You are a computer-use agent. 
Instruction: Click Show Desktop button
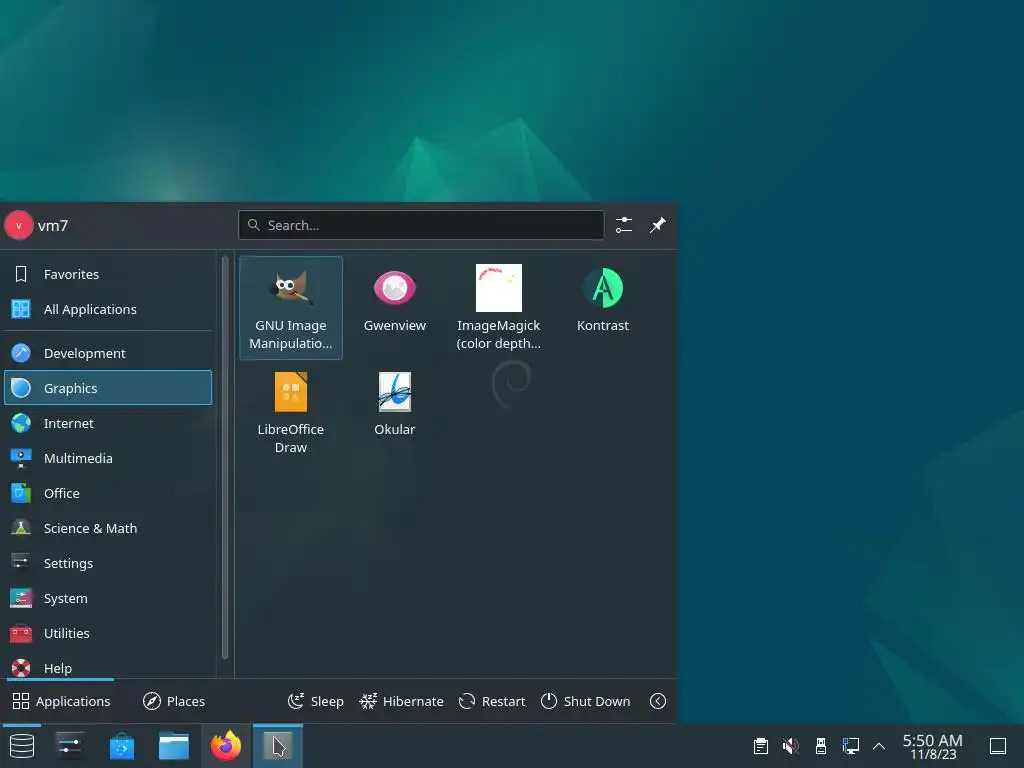click(x=998, y=746)
